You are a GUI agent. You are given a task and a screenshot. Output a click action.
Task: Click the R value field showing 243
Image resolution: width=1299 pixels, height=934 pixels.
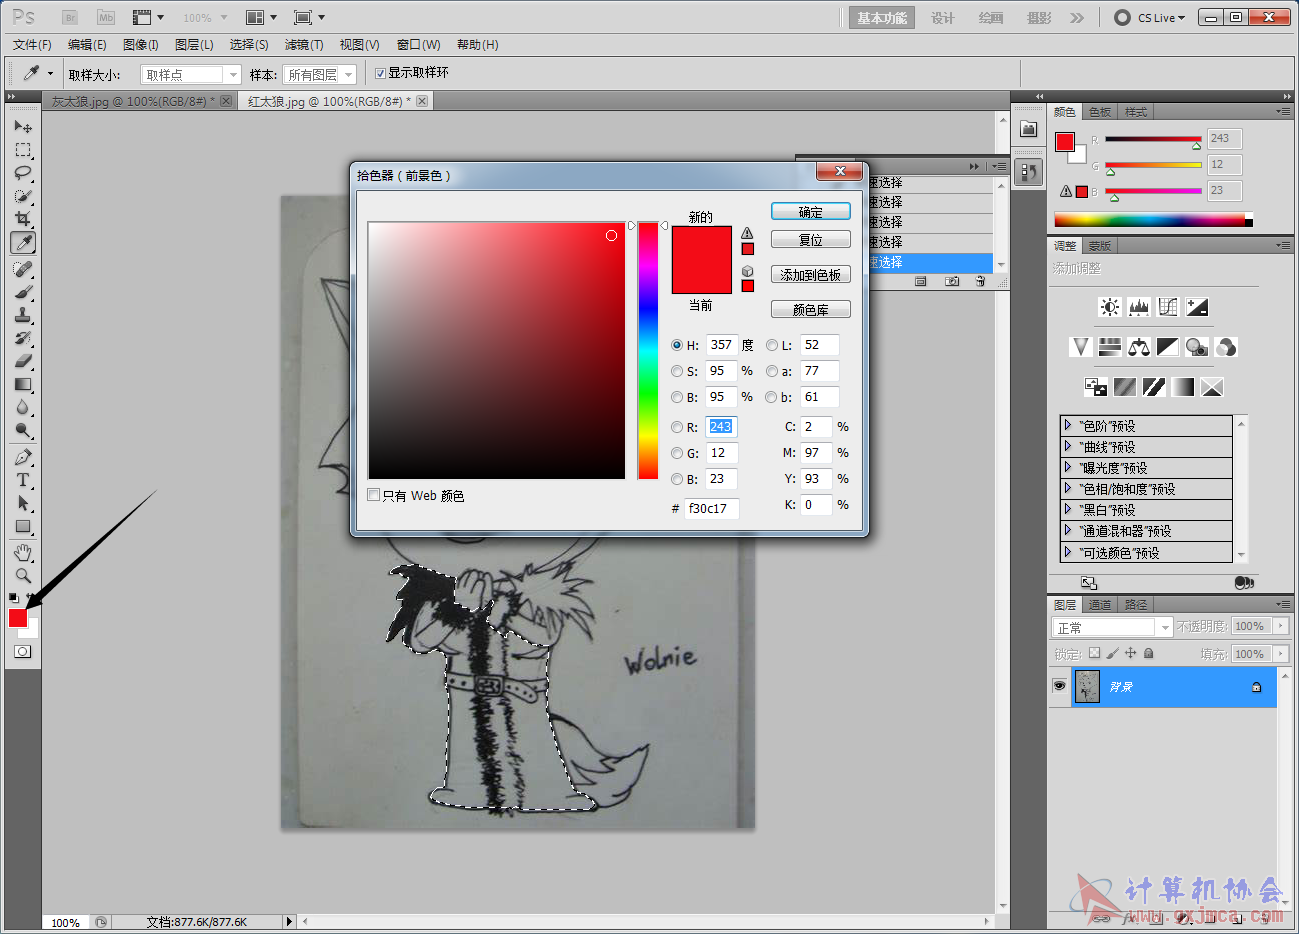click(721, 427)
